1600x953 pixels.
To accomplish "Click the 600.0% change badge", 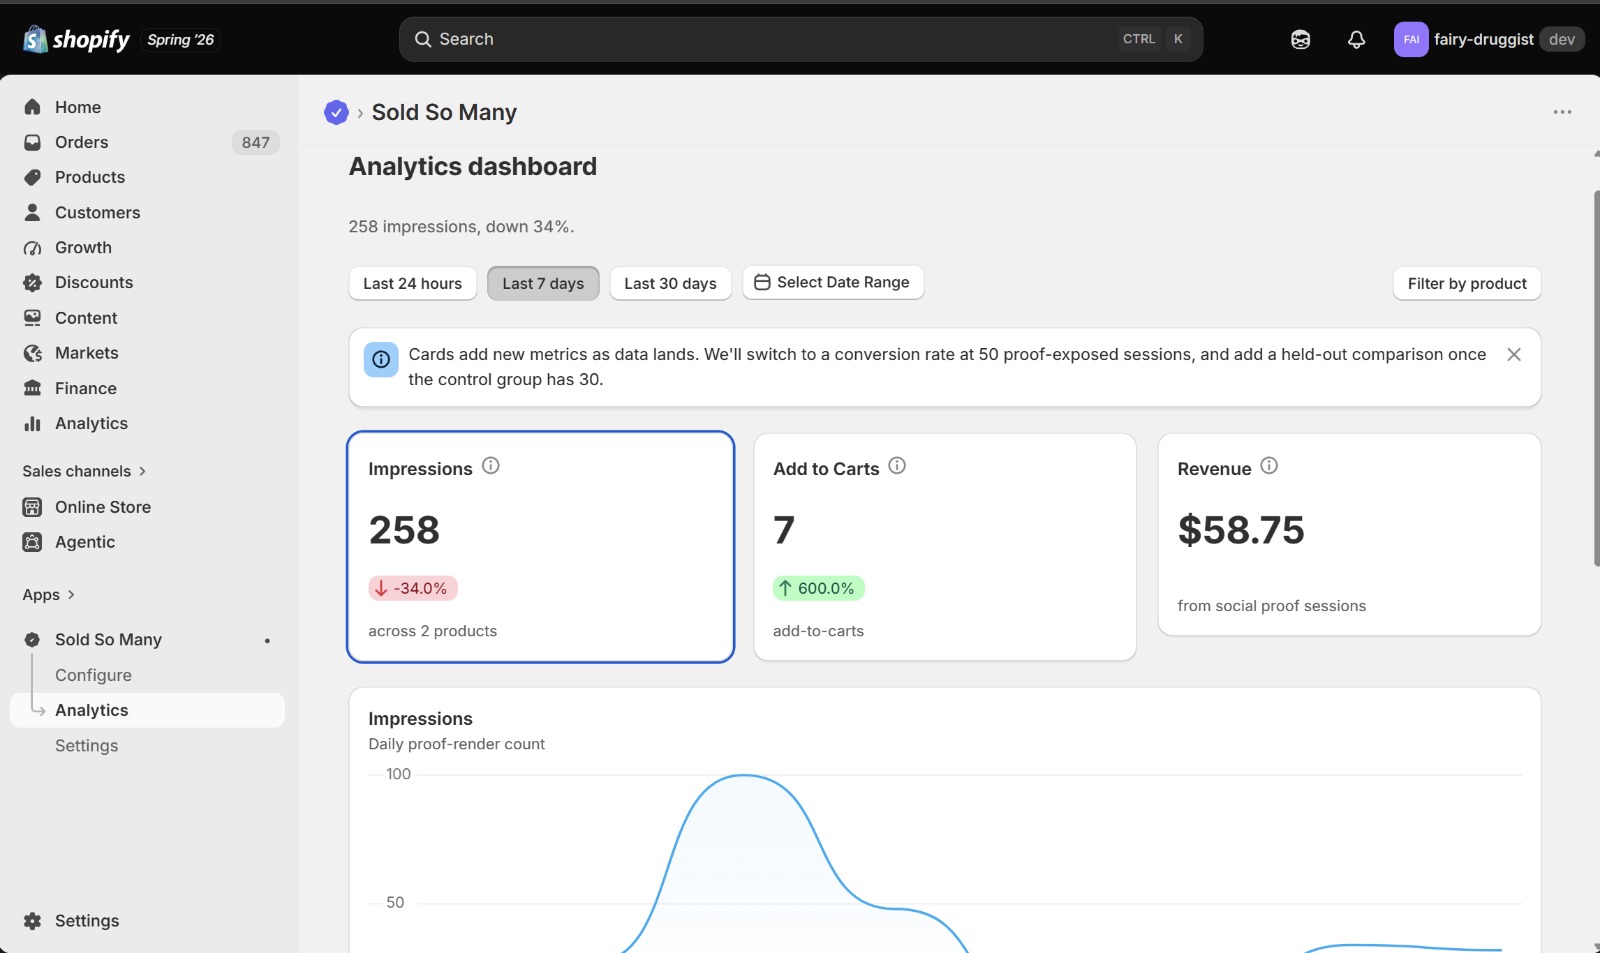I will coord(819,588).
